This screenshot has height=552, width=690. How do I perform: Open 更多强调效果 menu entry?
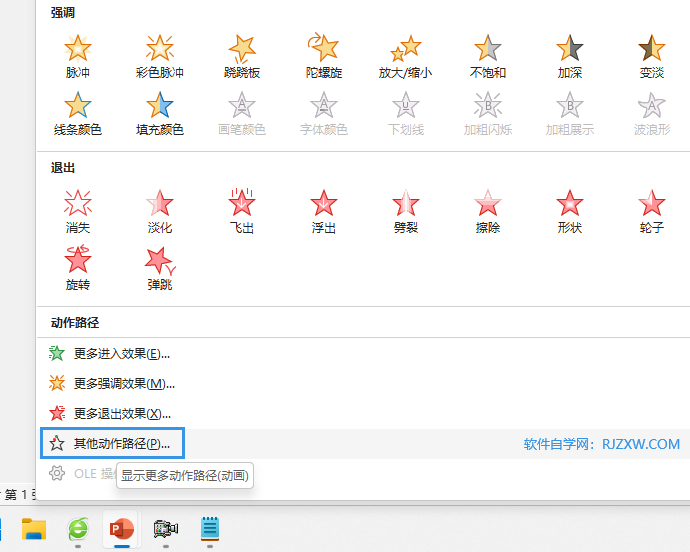tap(124, 383)
